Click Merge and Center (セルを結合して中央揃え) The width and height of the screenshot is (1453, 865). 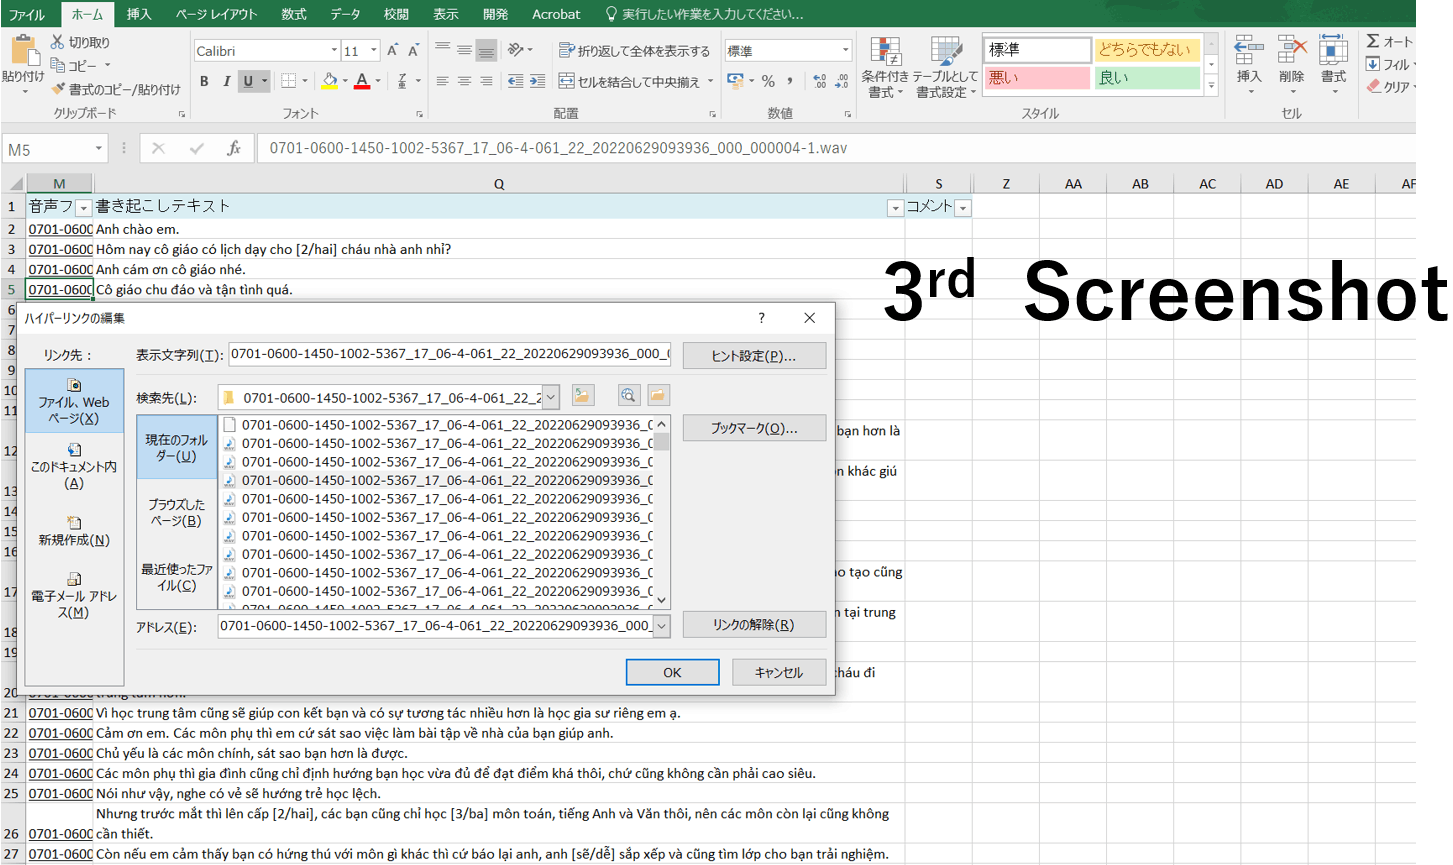point(629,81)
